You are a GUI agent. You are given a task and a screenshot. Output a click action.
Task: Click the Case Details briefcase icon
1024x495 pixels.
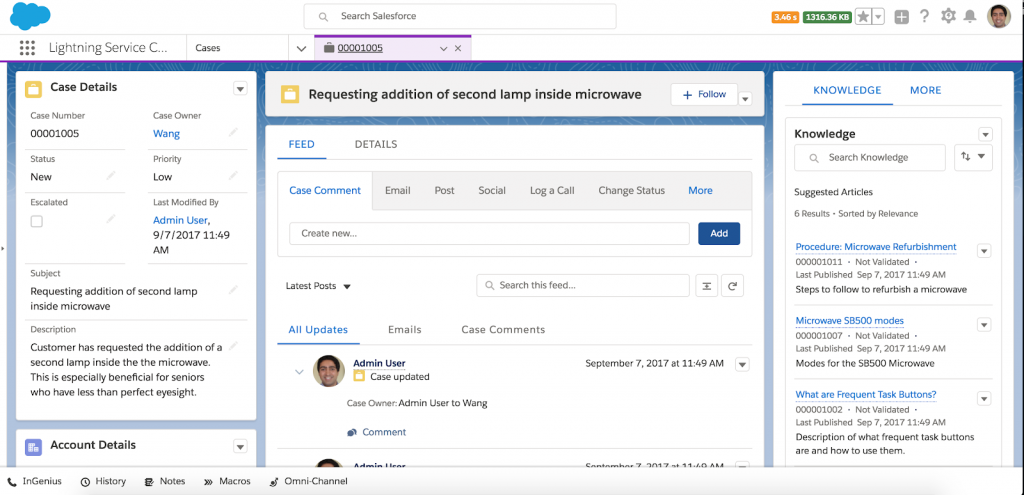33,88
